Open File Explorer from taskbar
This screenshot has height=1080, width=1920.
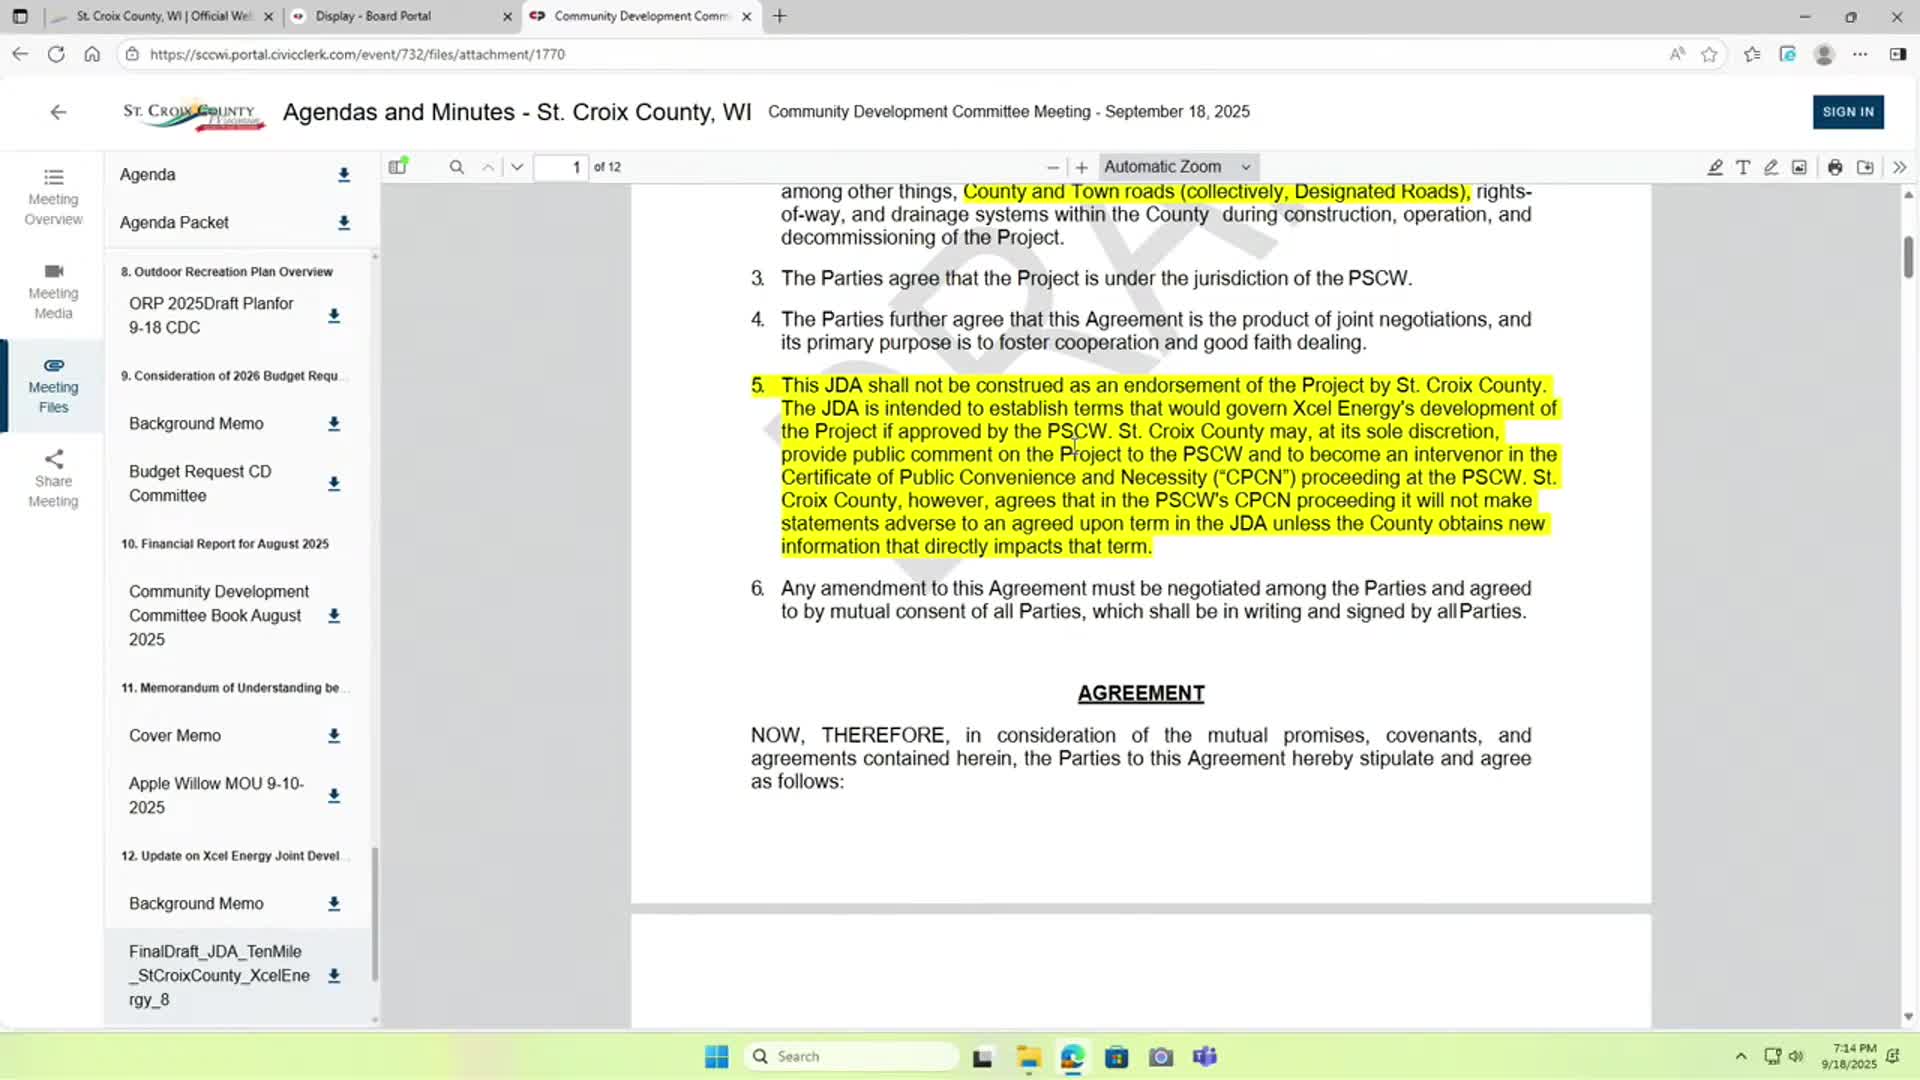[1029, 1057]
